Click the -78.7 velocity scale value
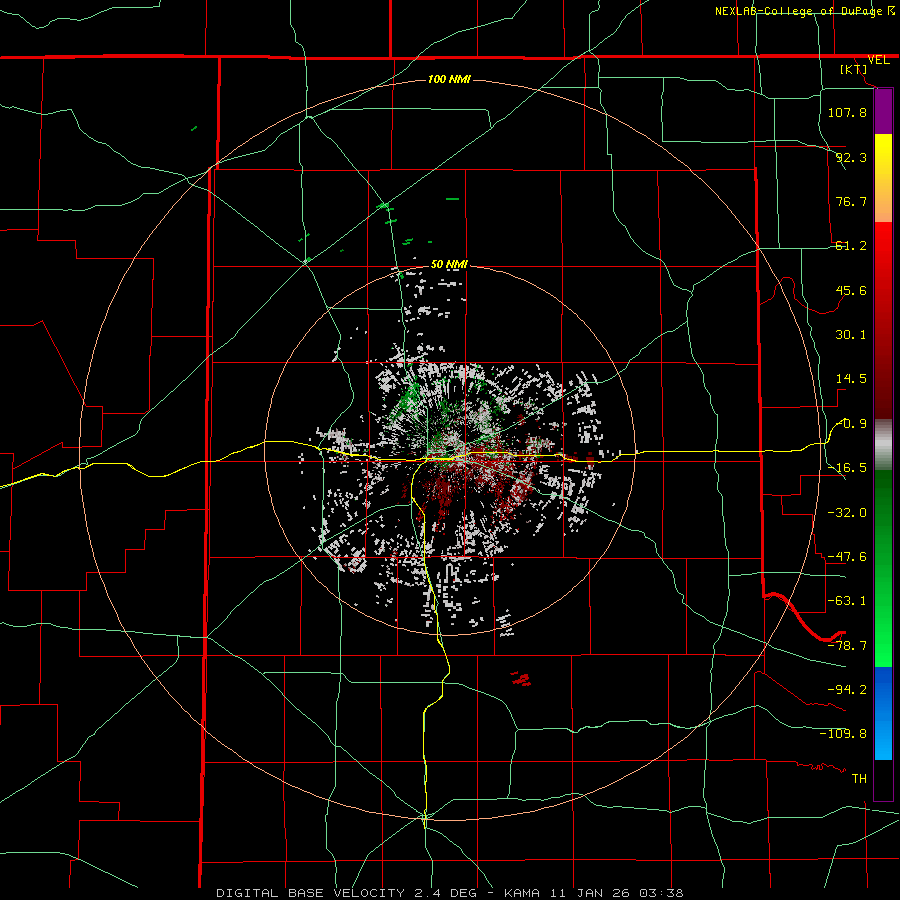The width and height of the screenshot is (900, 900). (x=847, y=646)
